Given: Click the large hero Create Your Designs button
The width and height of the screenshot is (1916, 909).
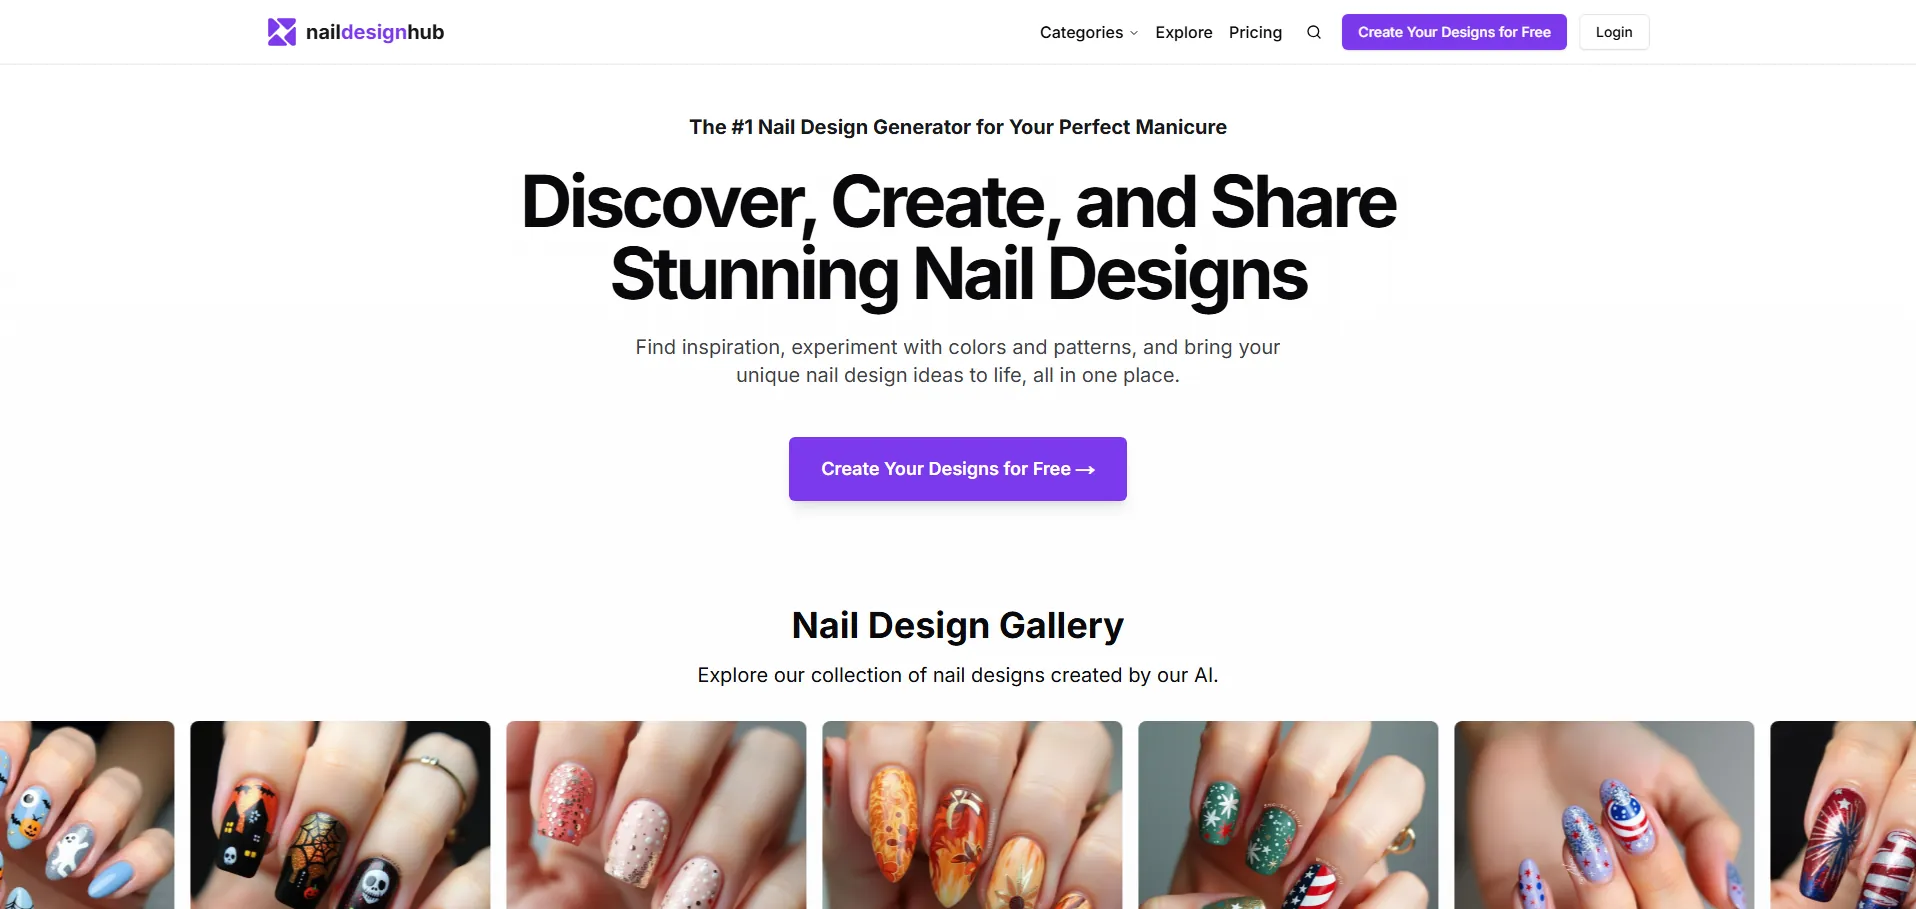Looking at the screenshot, I should click(958, 469).
